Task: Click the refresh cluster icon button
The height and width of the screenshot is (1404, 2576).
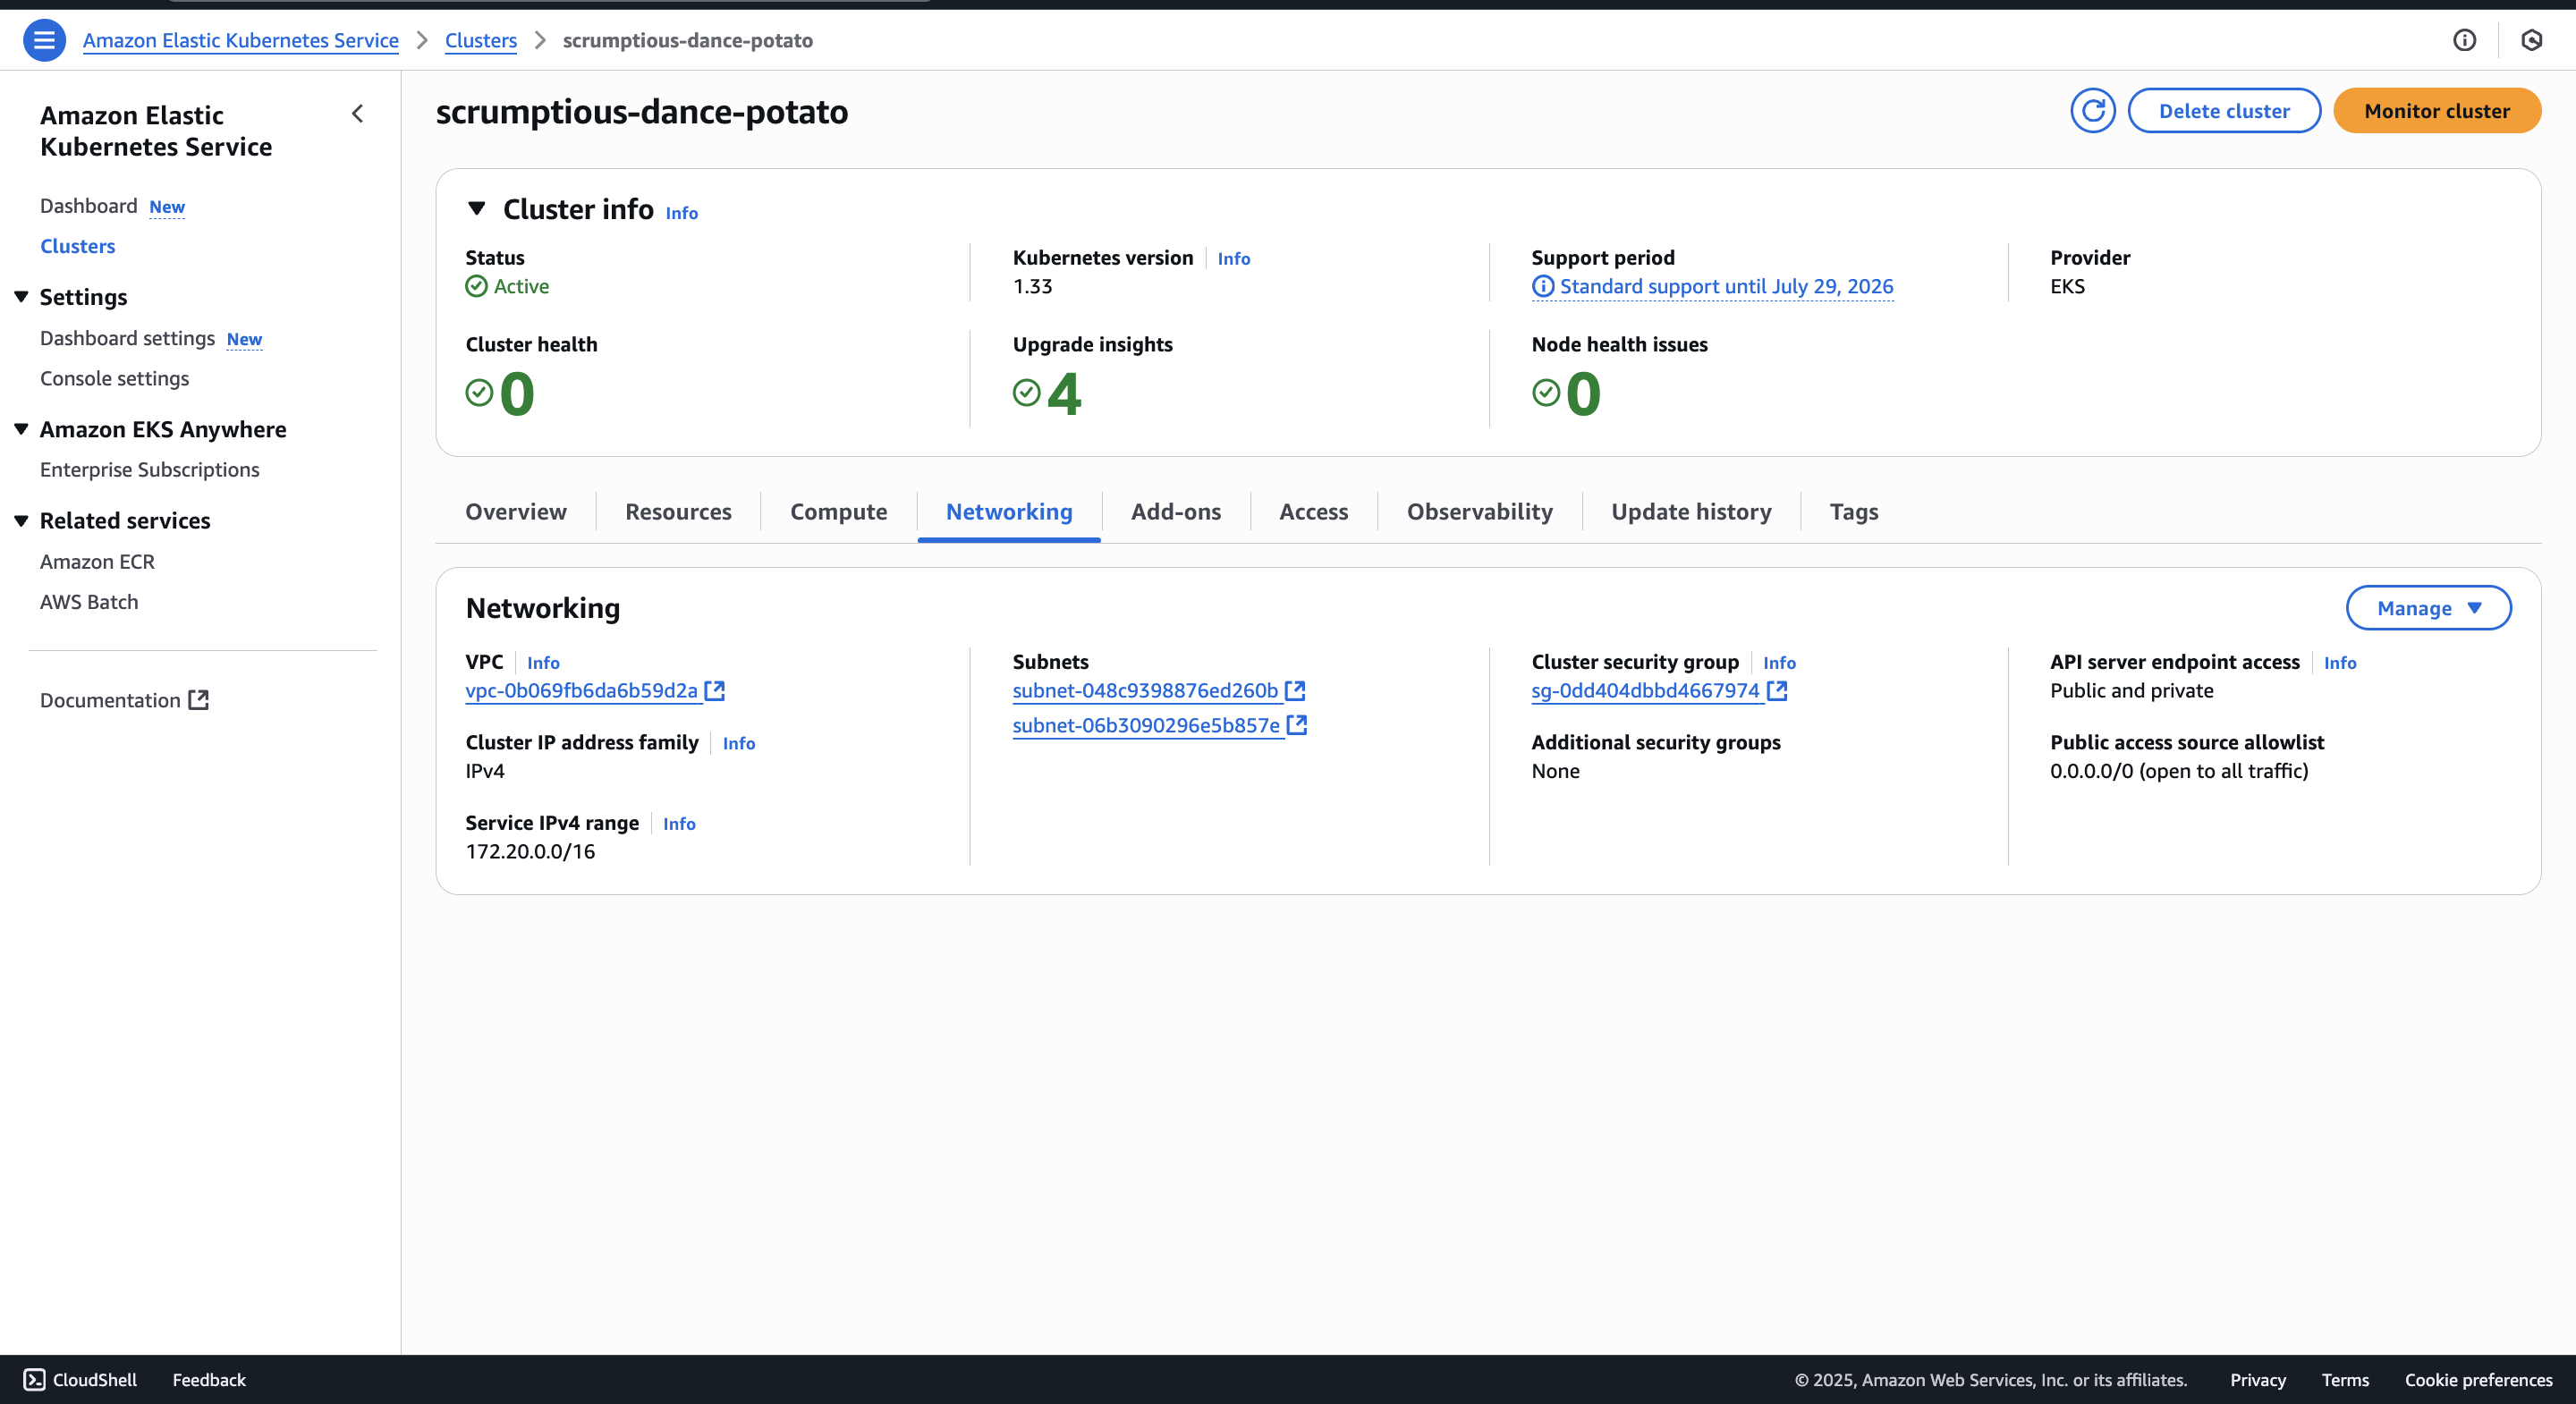Action: 2092,110
